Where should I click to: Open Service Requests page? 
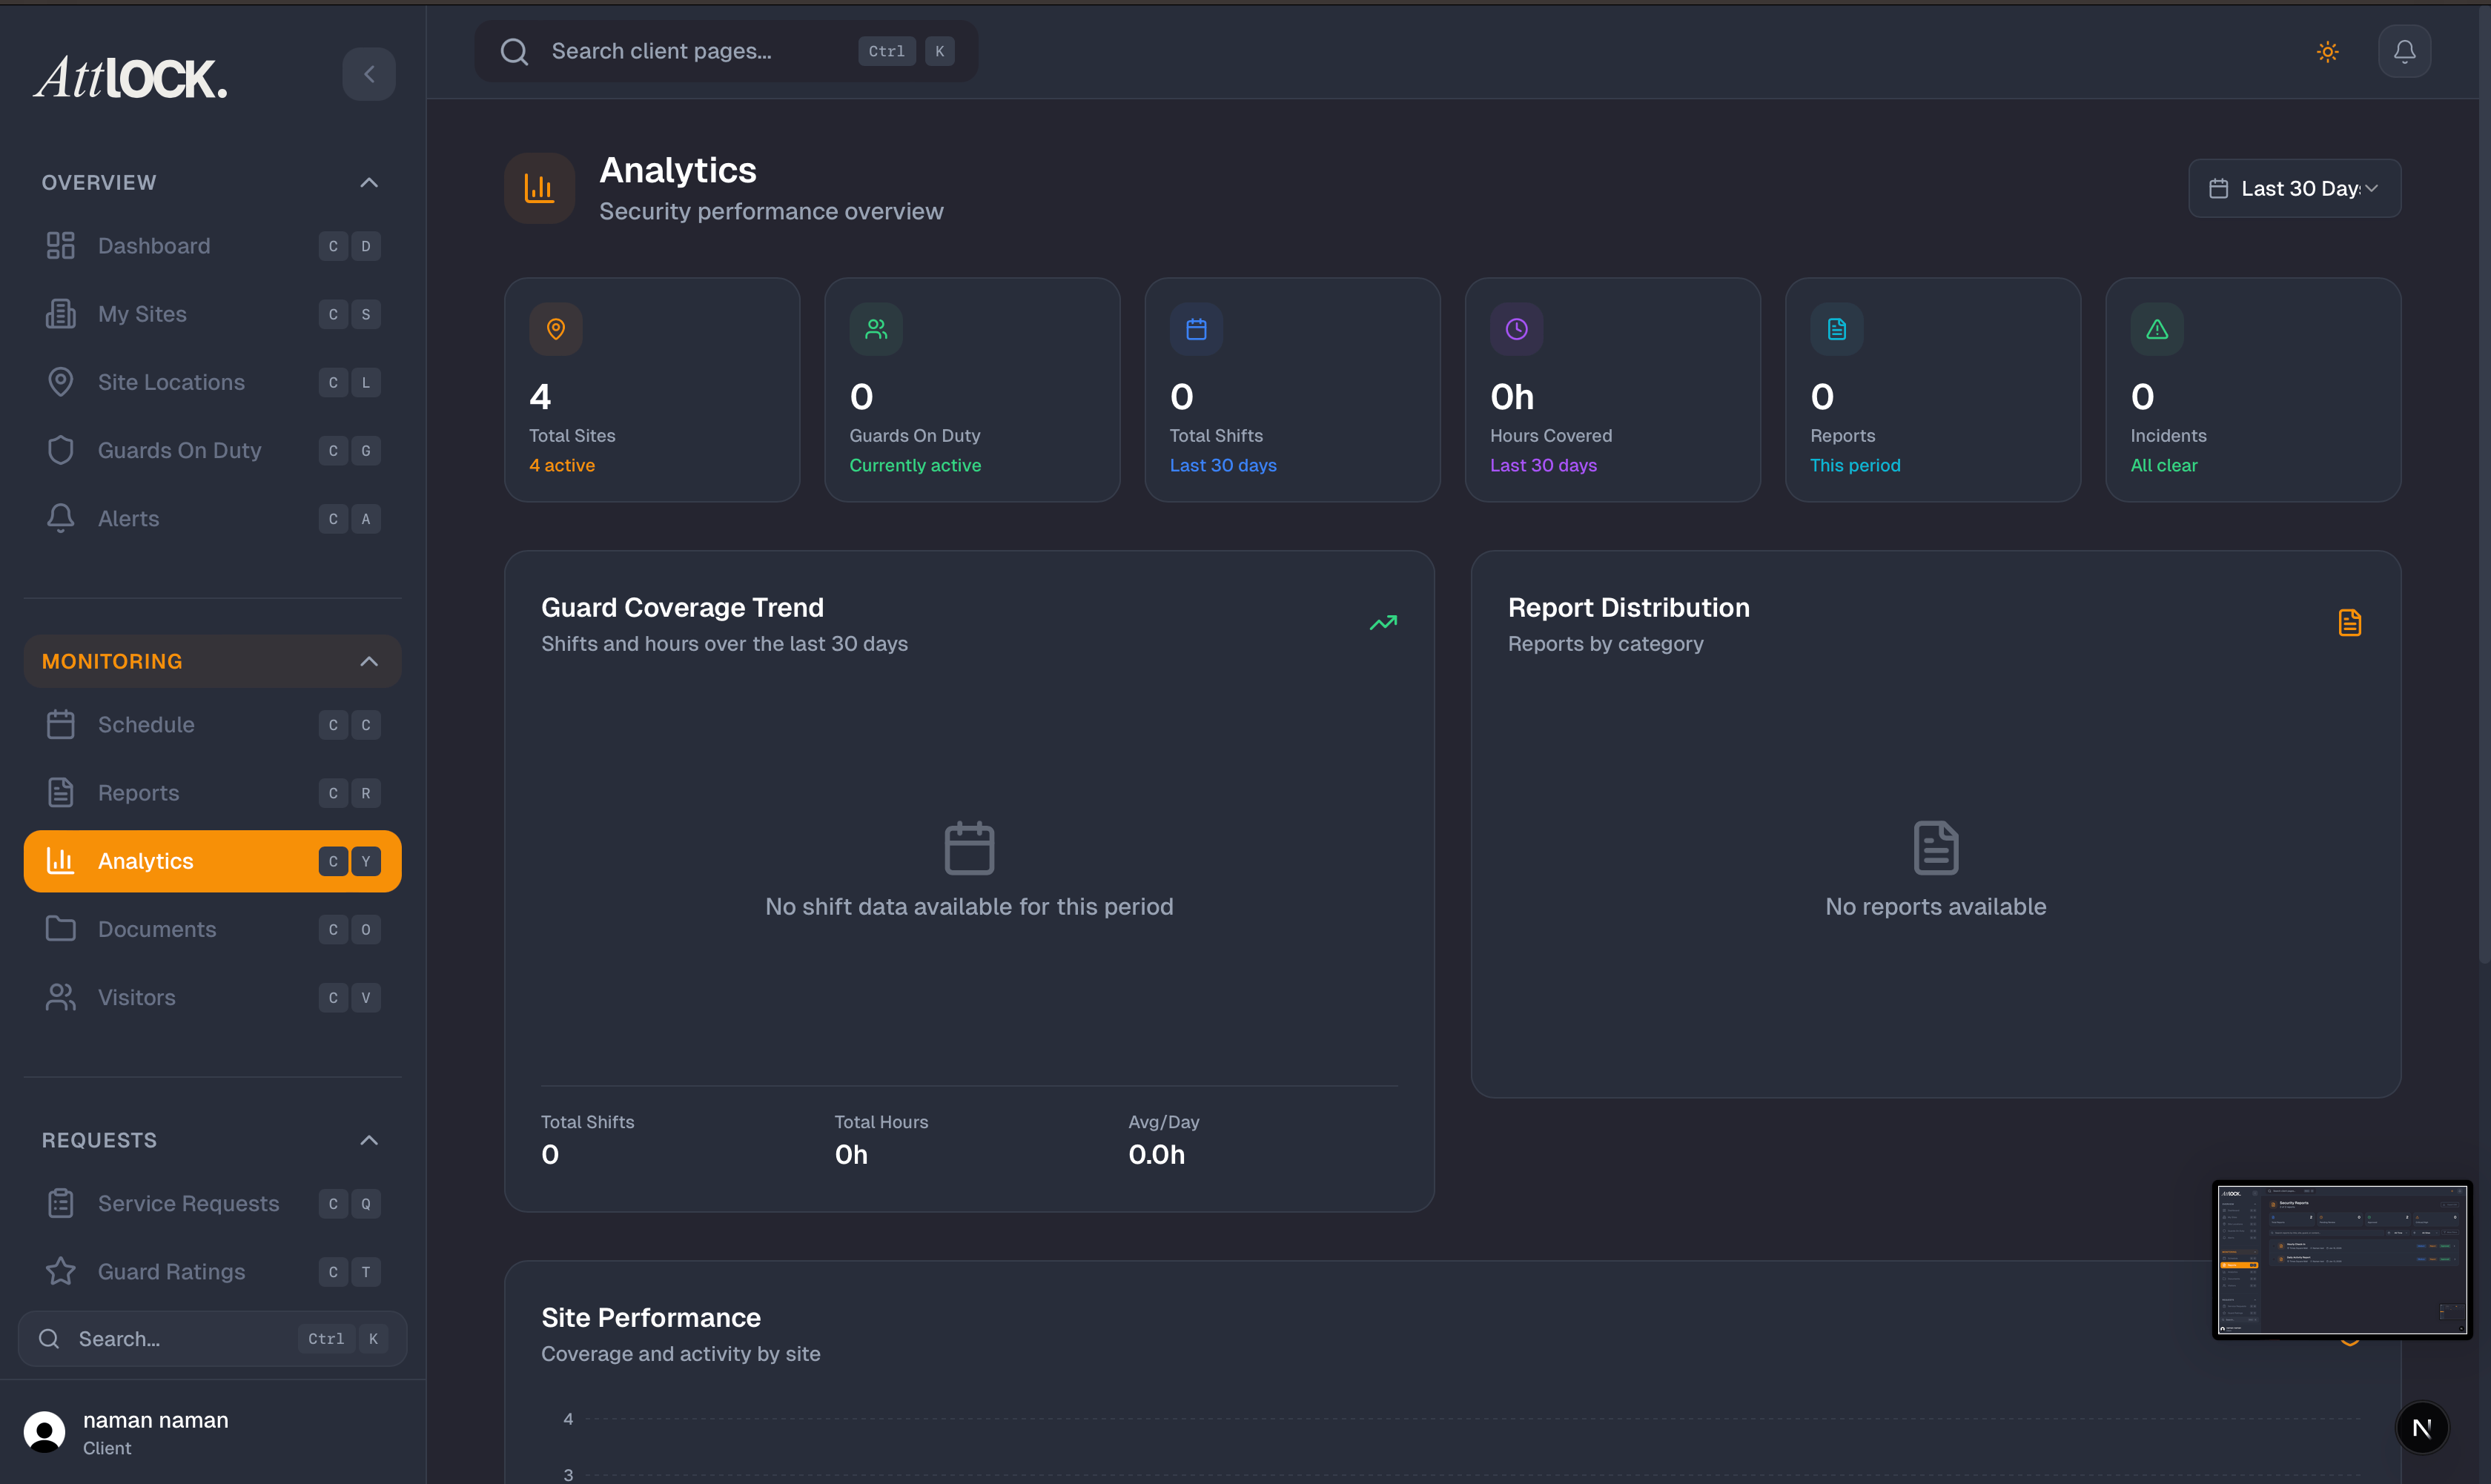tap(189, 1203)
